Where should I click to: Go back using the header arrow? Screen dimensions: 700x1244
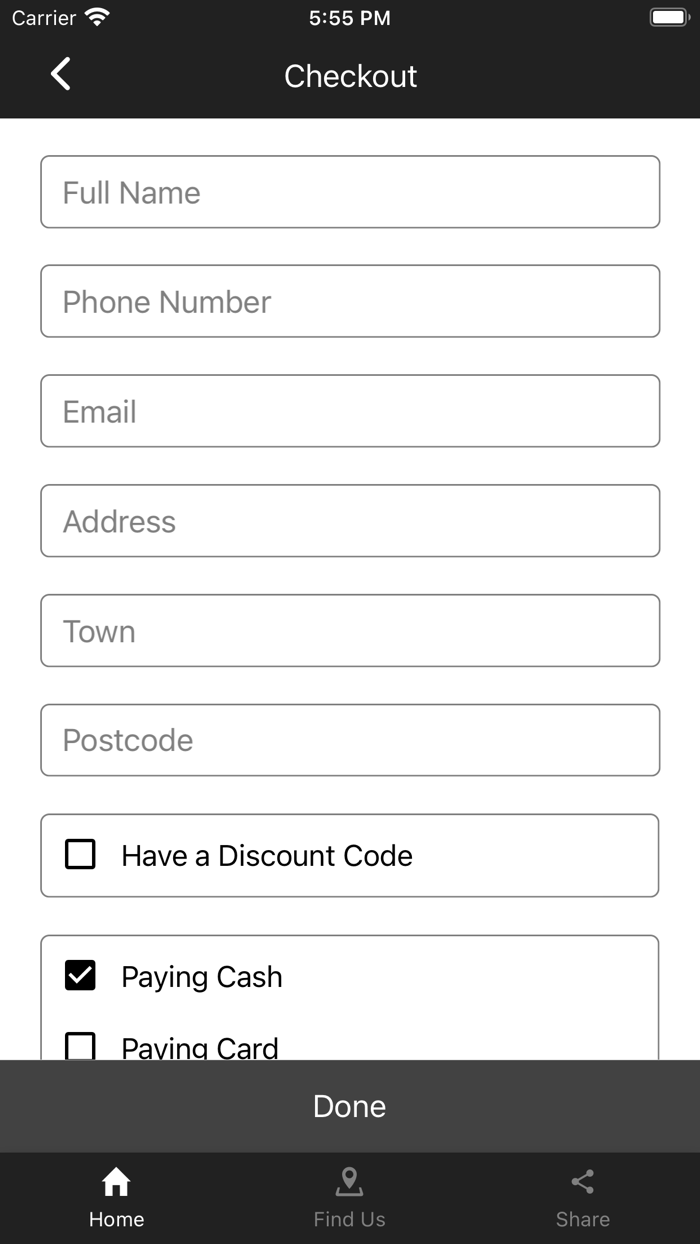pyautogui.click(x=61, y=74)
